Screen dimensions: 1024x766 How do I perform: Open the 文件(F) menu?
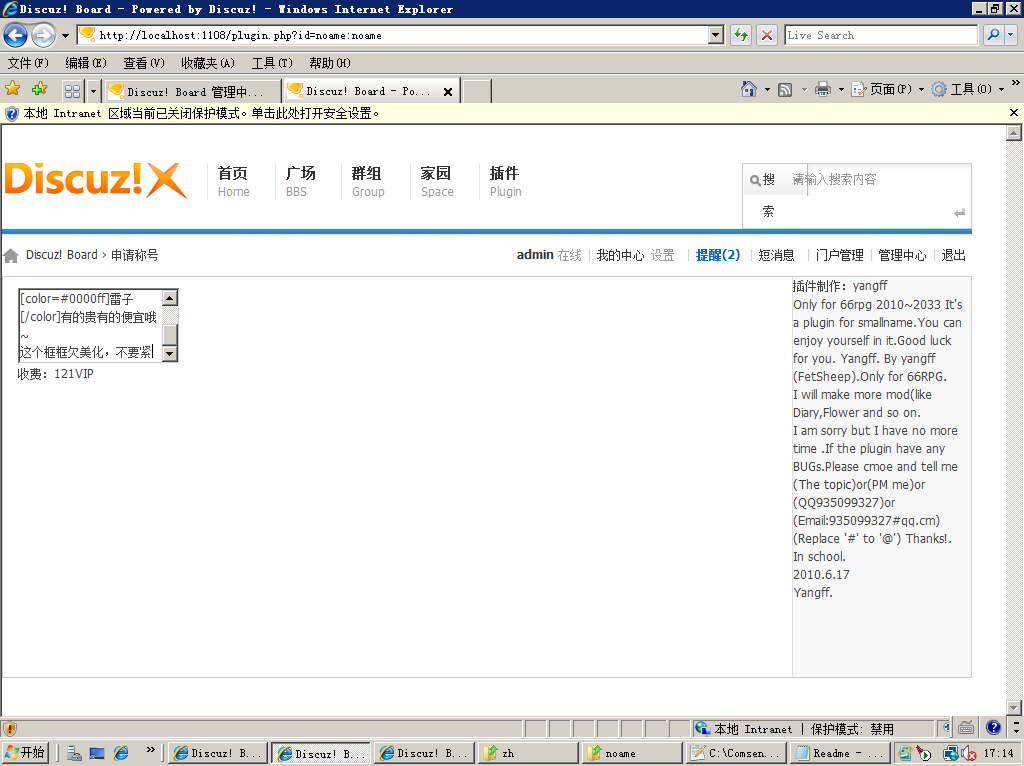(28, 63)
